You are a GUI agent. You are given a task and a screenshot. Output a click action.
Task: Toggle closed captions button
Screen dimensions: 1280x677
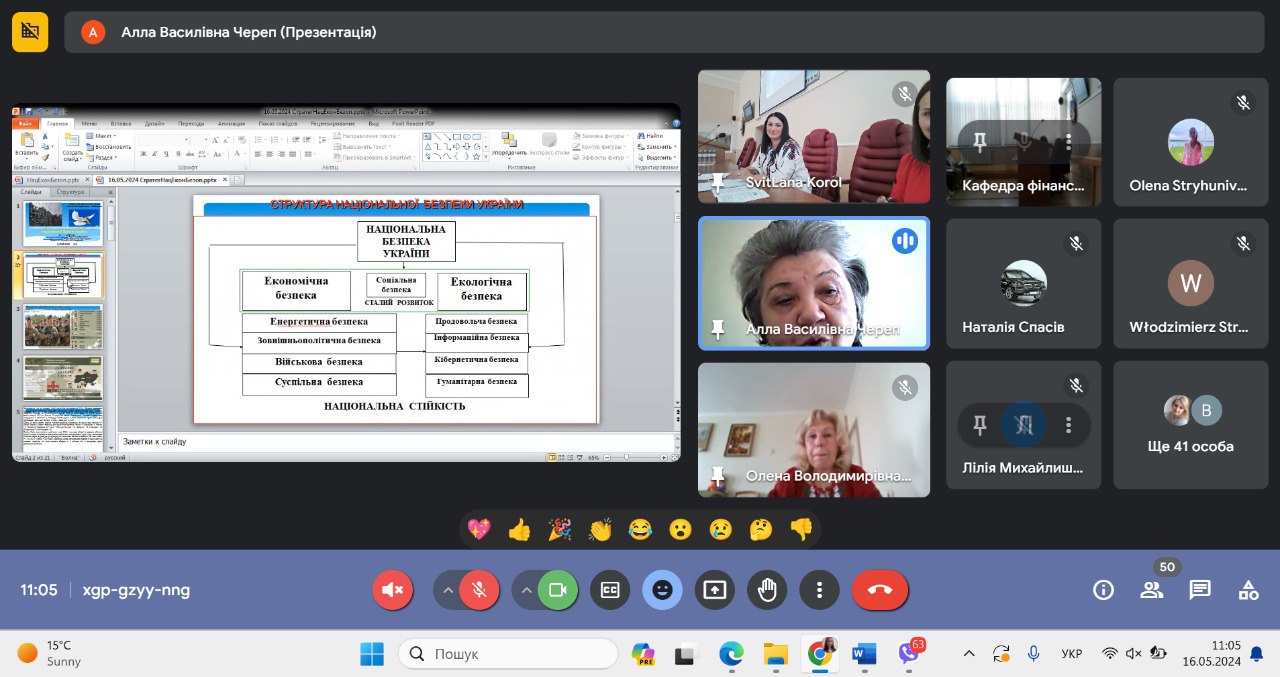click(x=610, y=590)
